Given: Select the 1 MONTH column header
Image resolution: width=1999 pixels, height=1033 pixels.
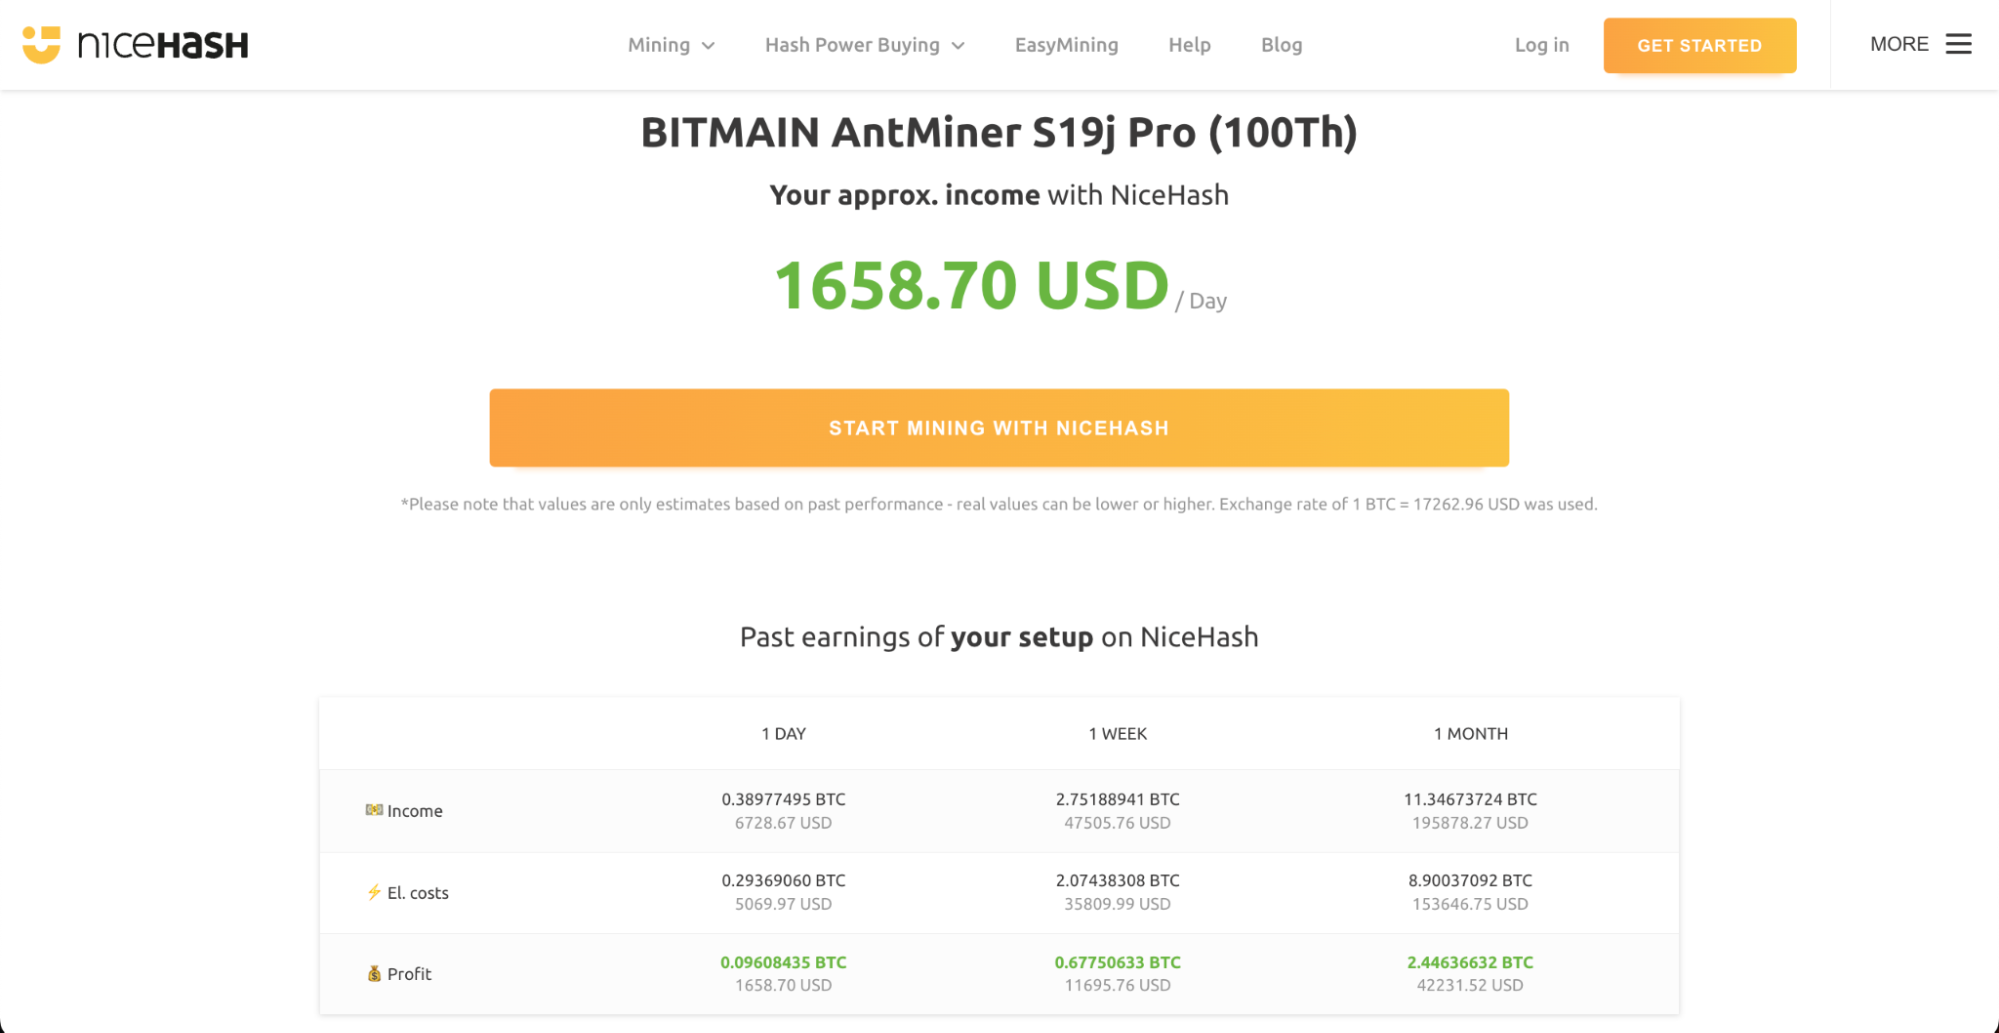Looking at the screenshot, I should (x=1470, y=733).
